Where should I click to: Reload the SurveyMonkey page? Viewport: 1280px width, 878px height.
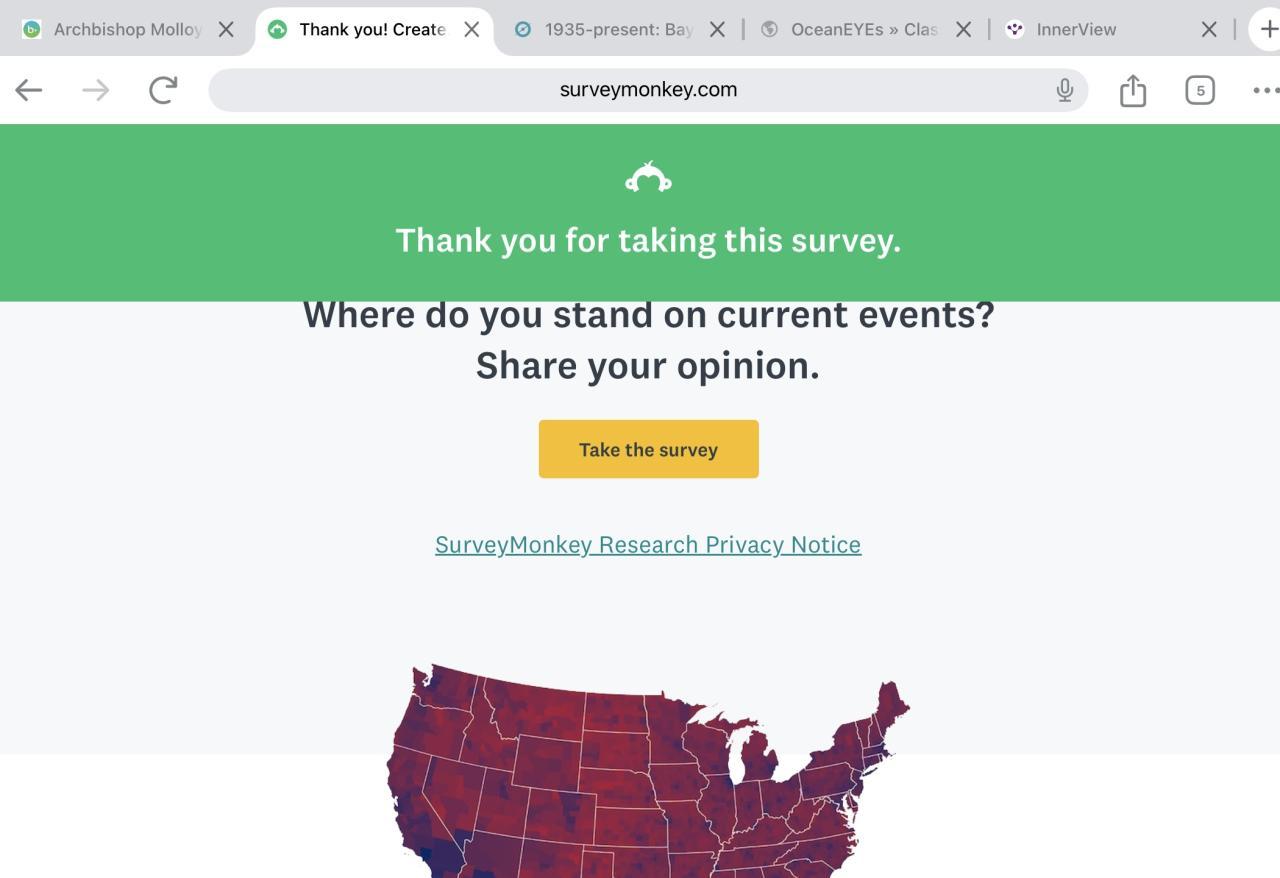click(x=163, y=90)
